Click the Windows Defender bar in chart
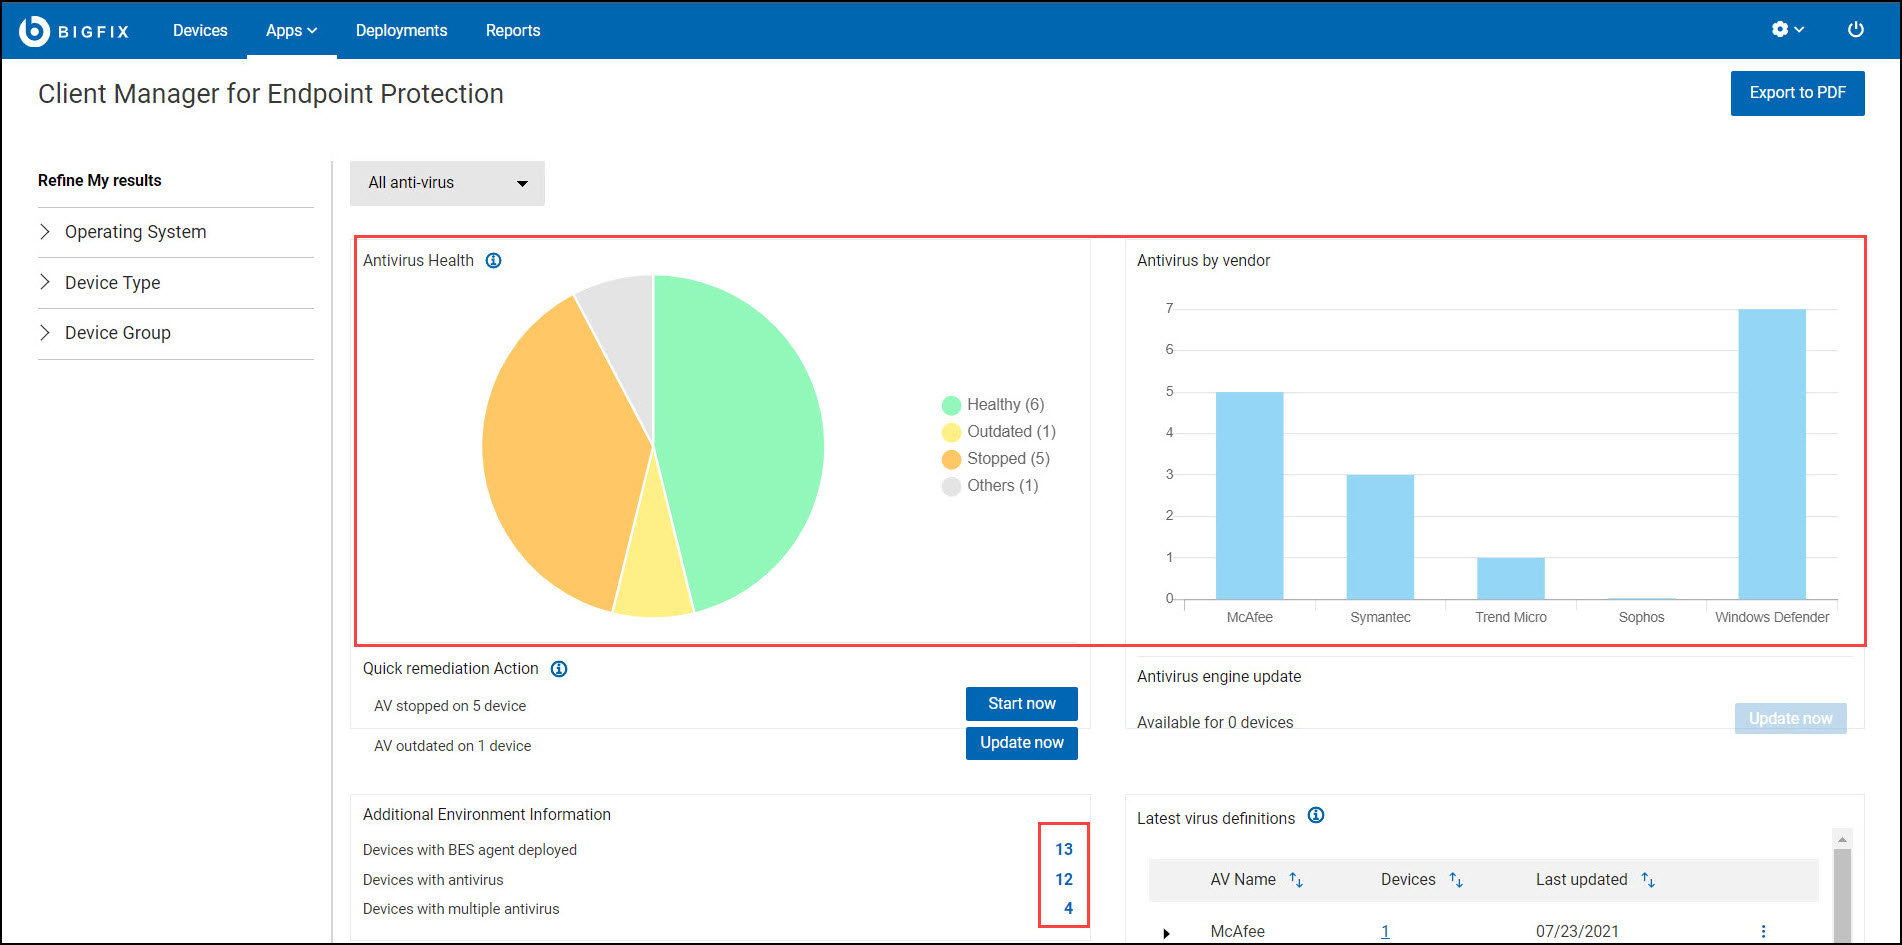 (x=1771, y=455)
